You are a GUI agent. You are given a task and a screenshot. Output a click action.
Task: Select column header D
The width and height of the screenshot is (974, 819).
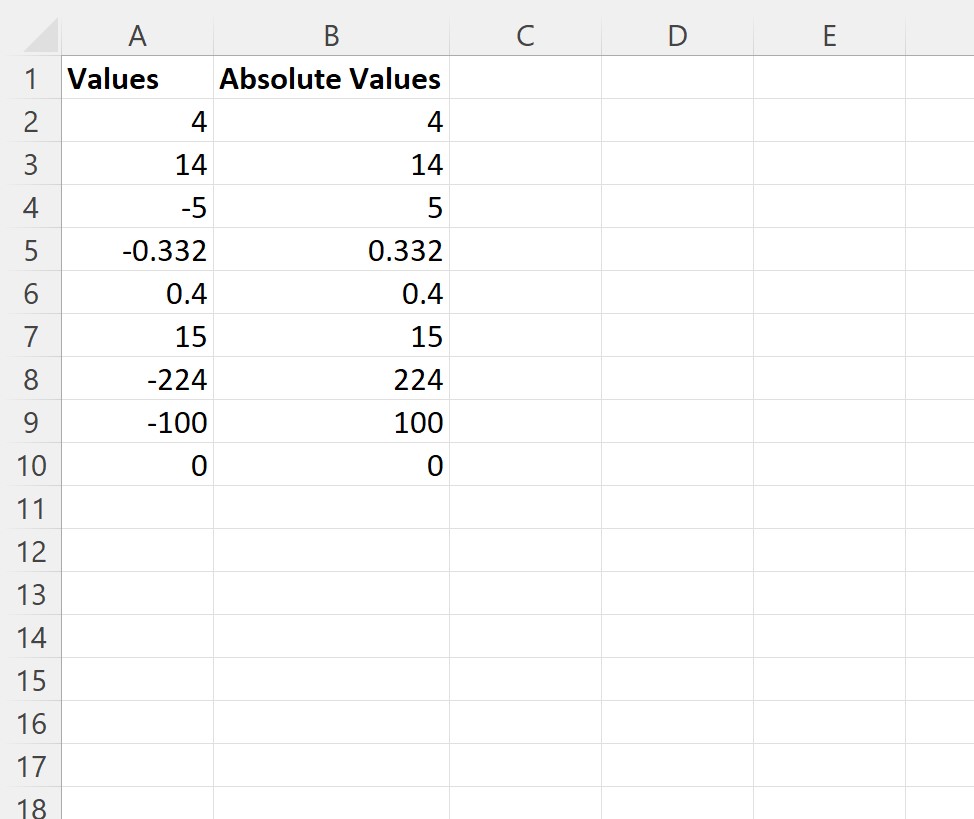pyautogui.click(x=678, y=35)
